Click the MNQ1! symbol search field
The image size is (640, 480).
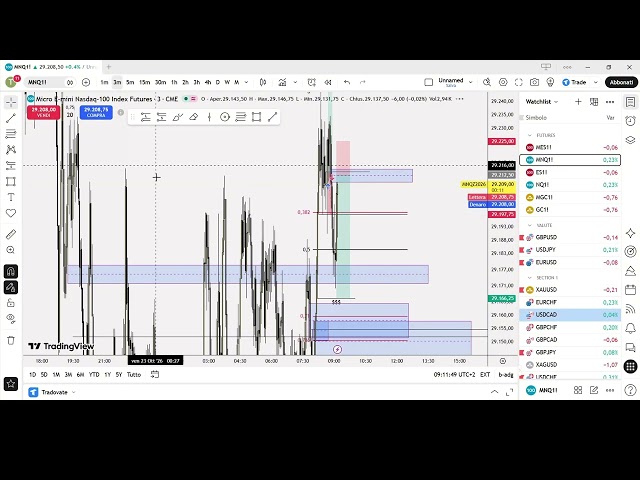pos(45,82)
